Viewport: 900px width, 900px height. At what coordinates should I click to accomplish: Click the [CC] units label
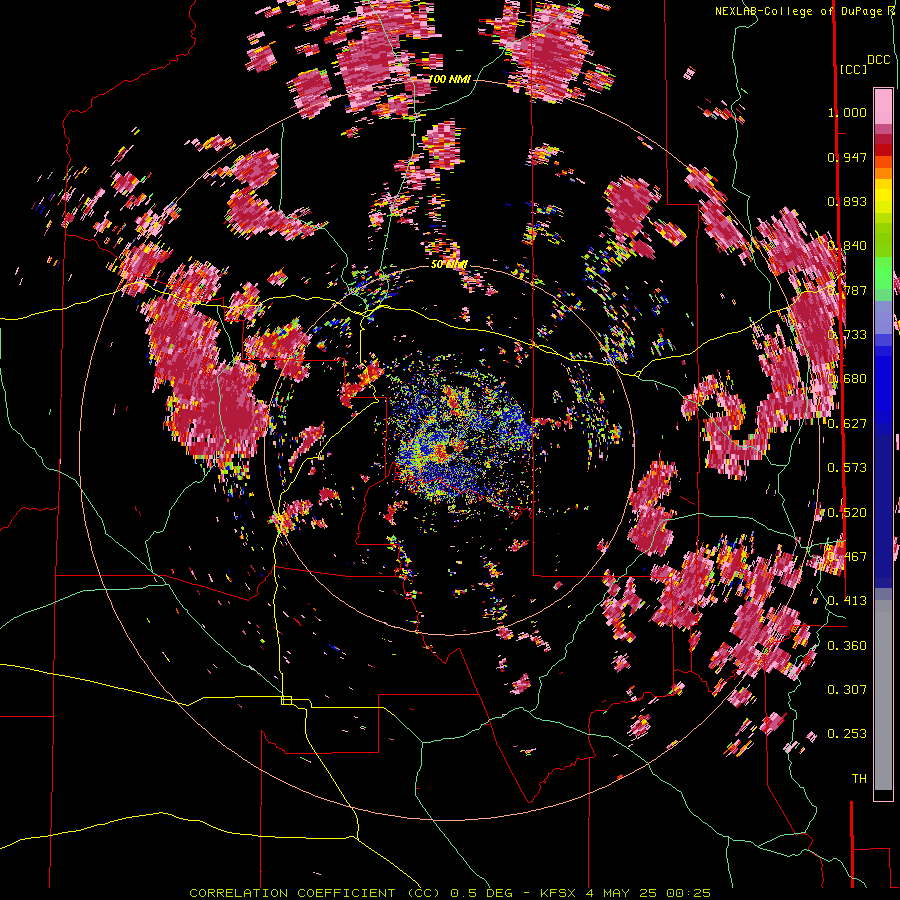click(853, 69)
